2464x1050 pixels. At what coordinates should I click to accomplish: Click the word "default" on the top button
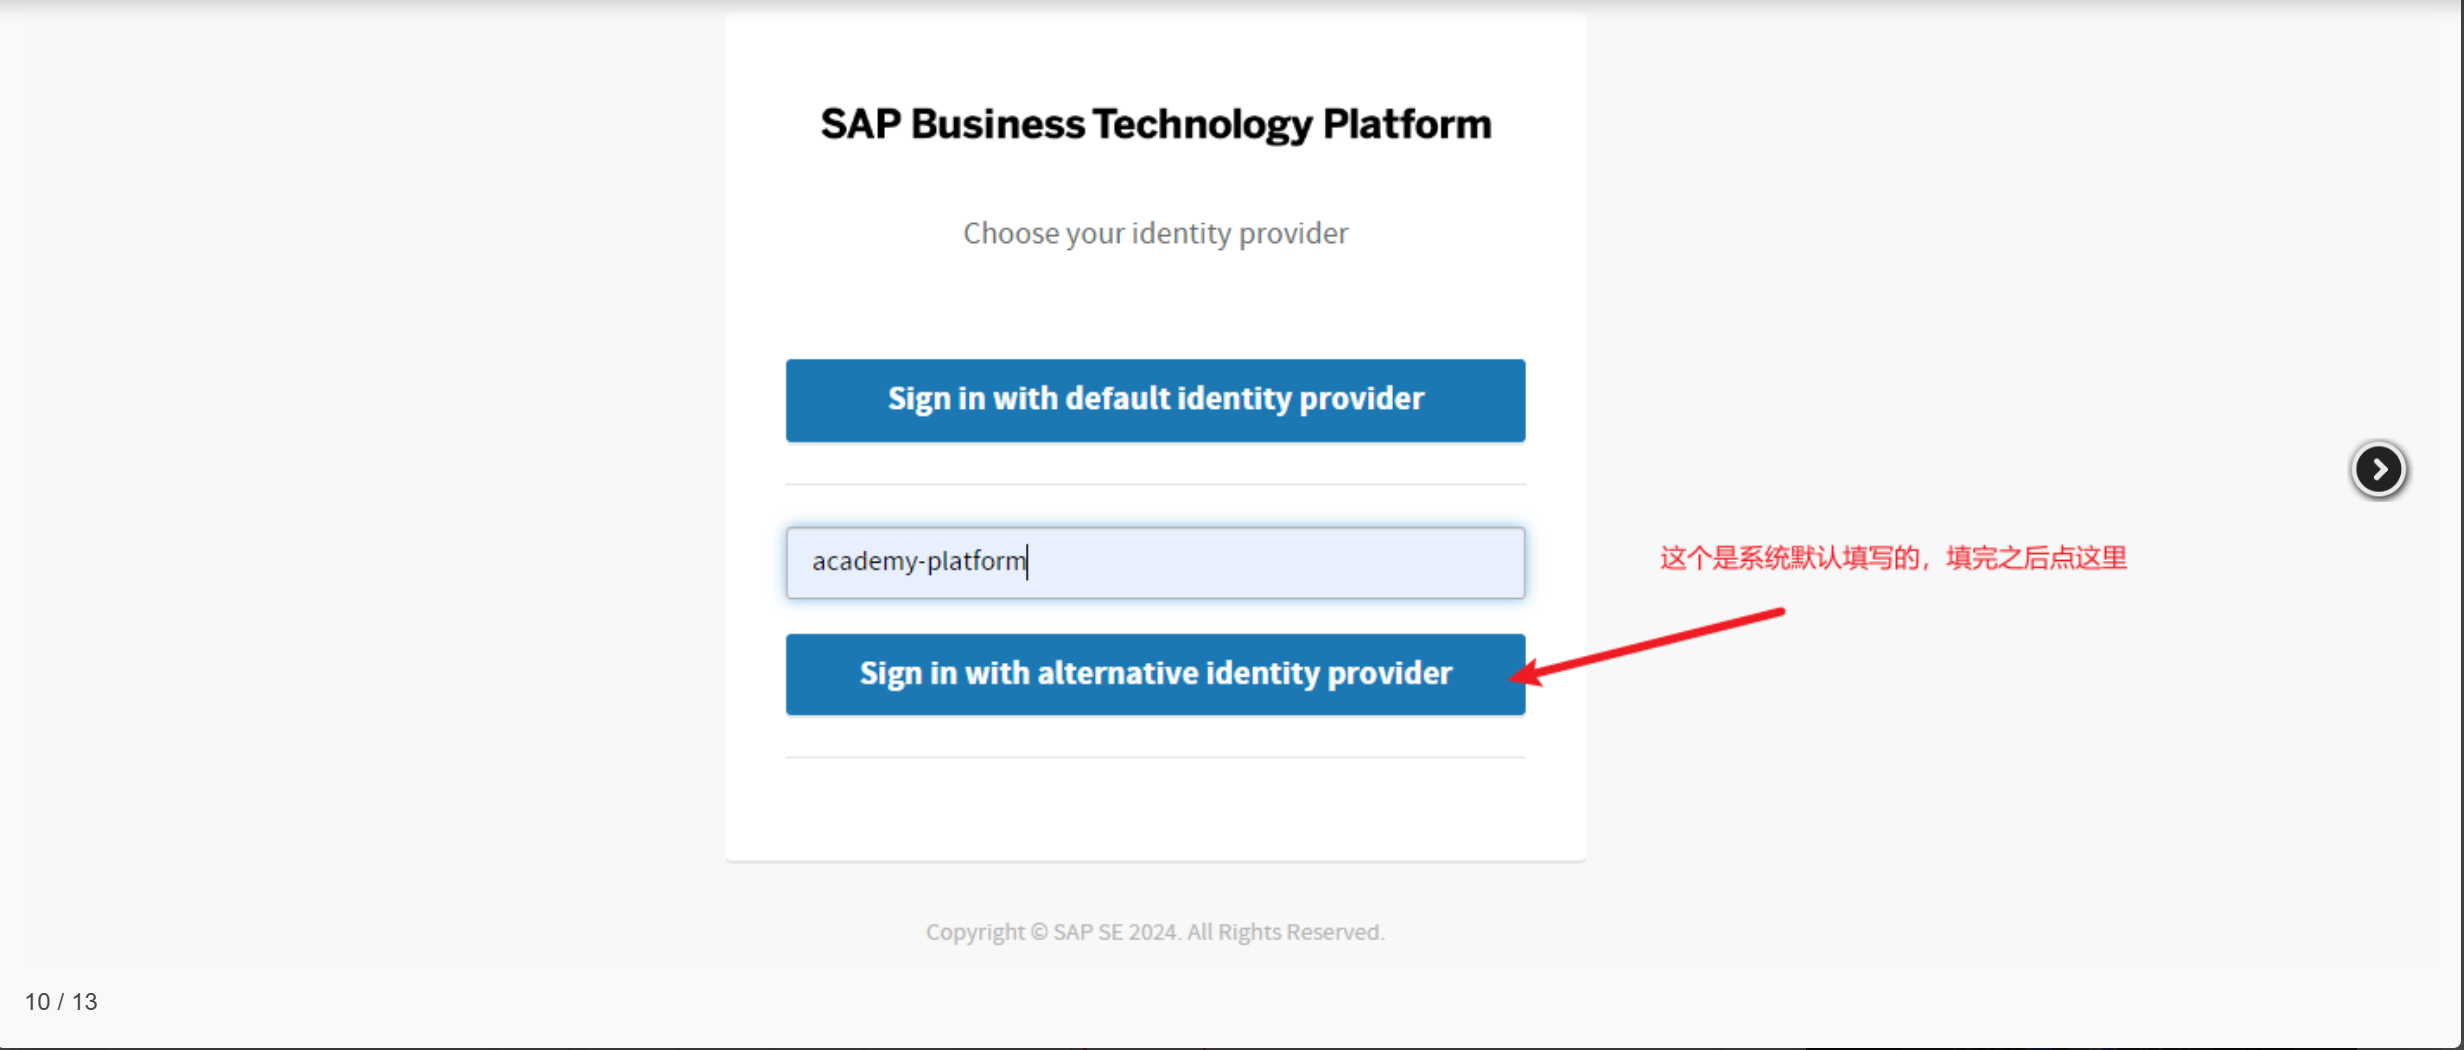pyautogui.click(x=1117, y=399)
